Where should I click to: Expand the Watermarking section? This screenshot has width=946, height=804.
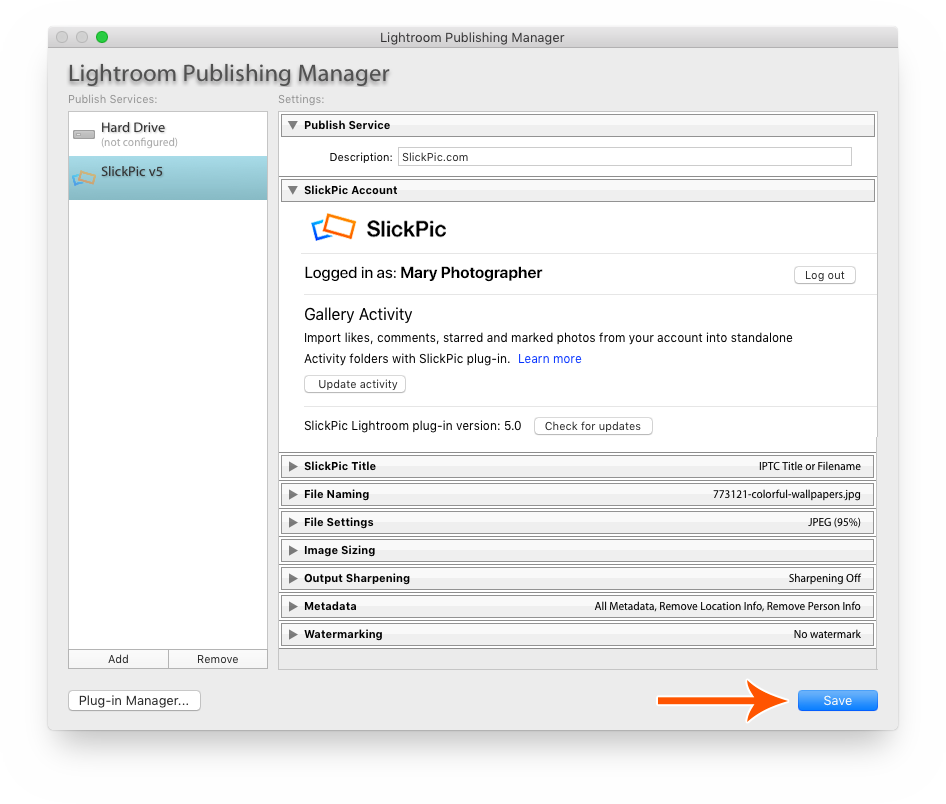(292, 634)
